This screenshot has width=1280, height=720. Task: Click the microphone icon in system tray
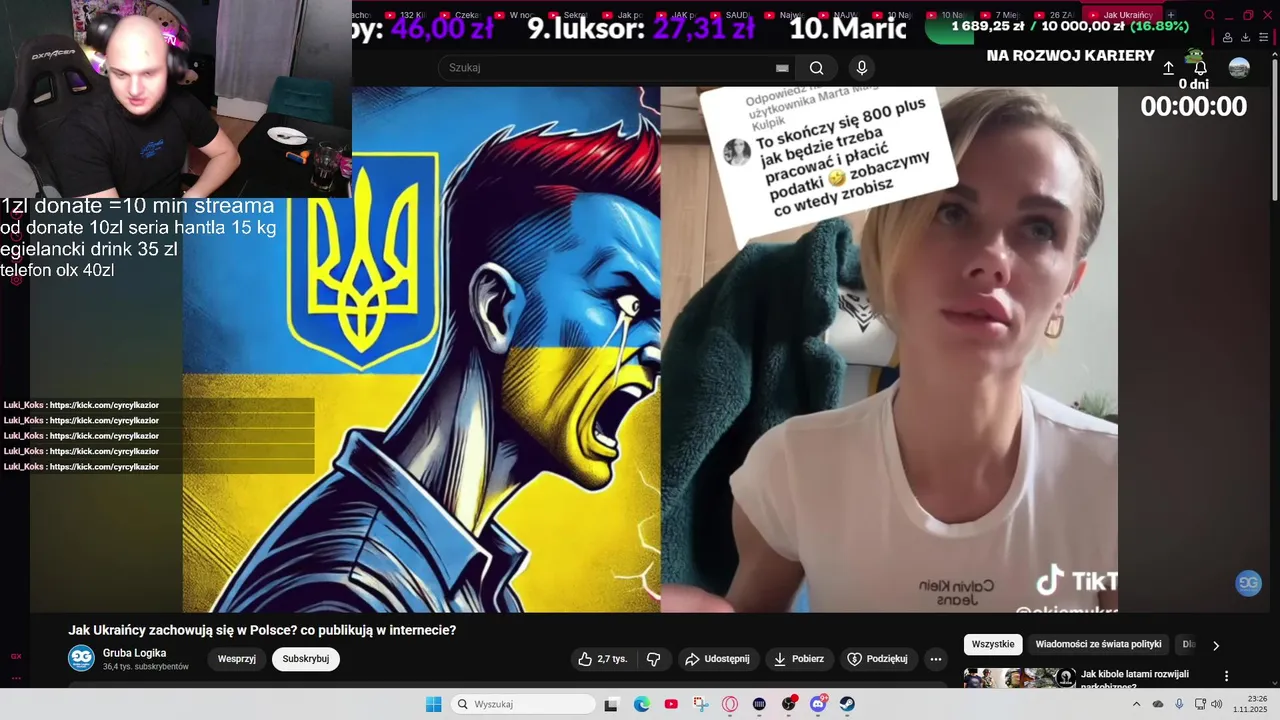click(1179, 704)
